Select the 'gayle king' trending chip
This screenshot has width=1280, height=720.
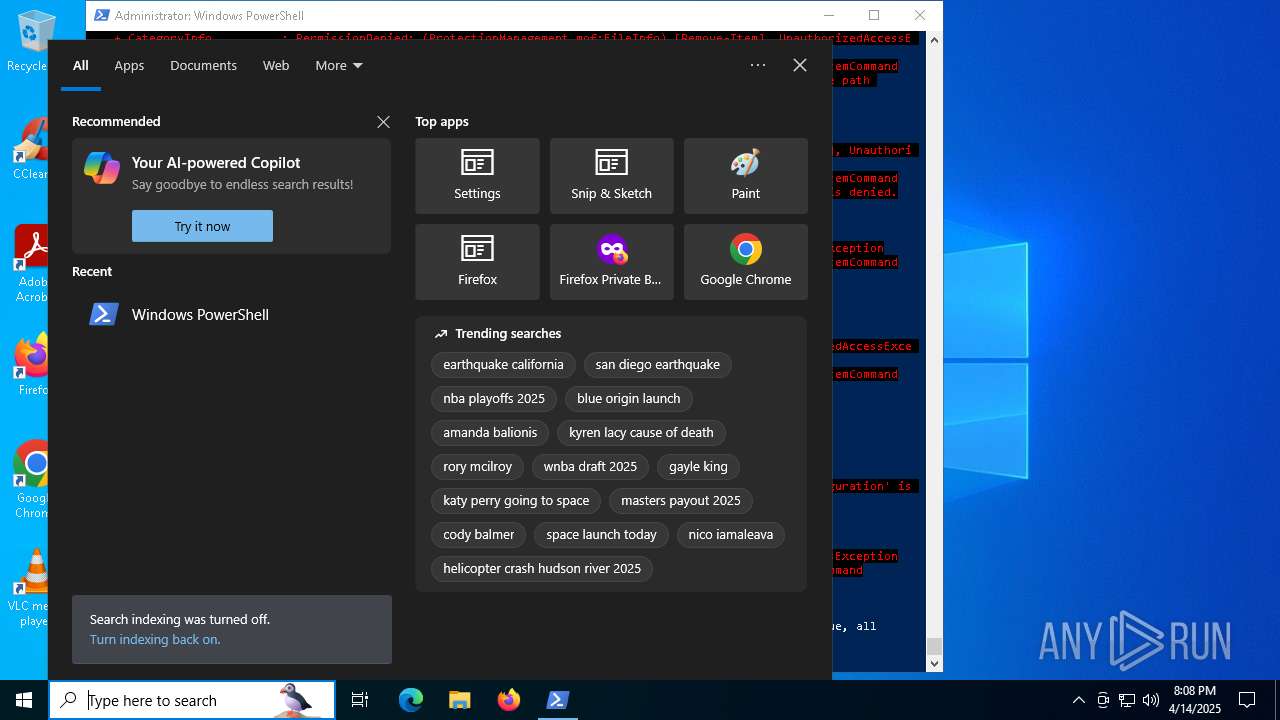pyautogui.click(x=698, y=467)
